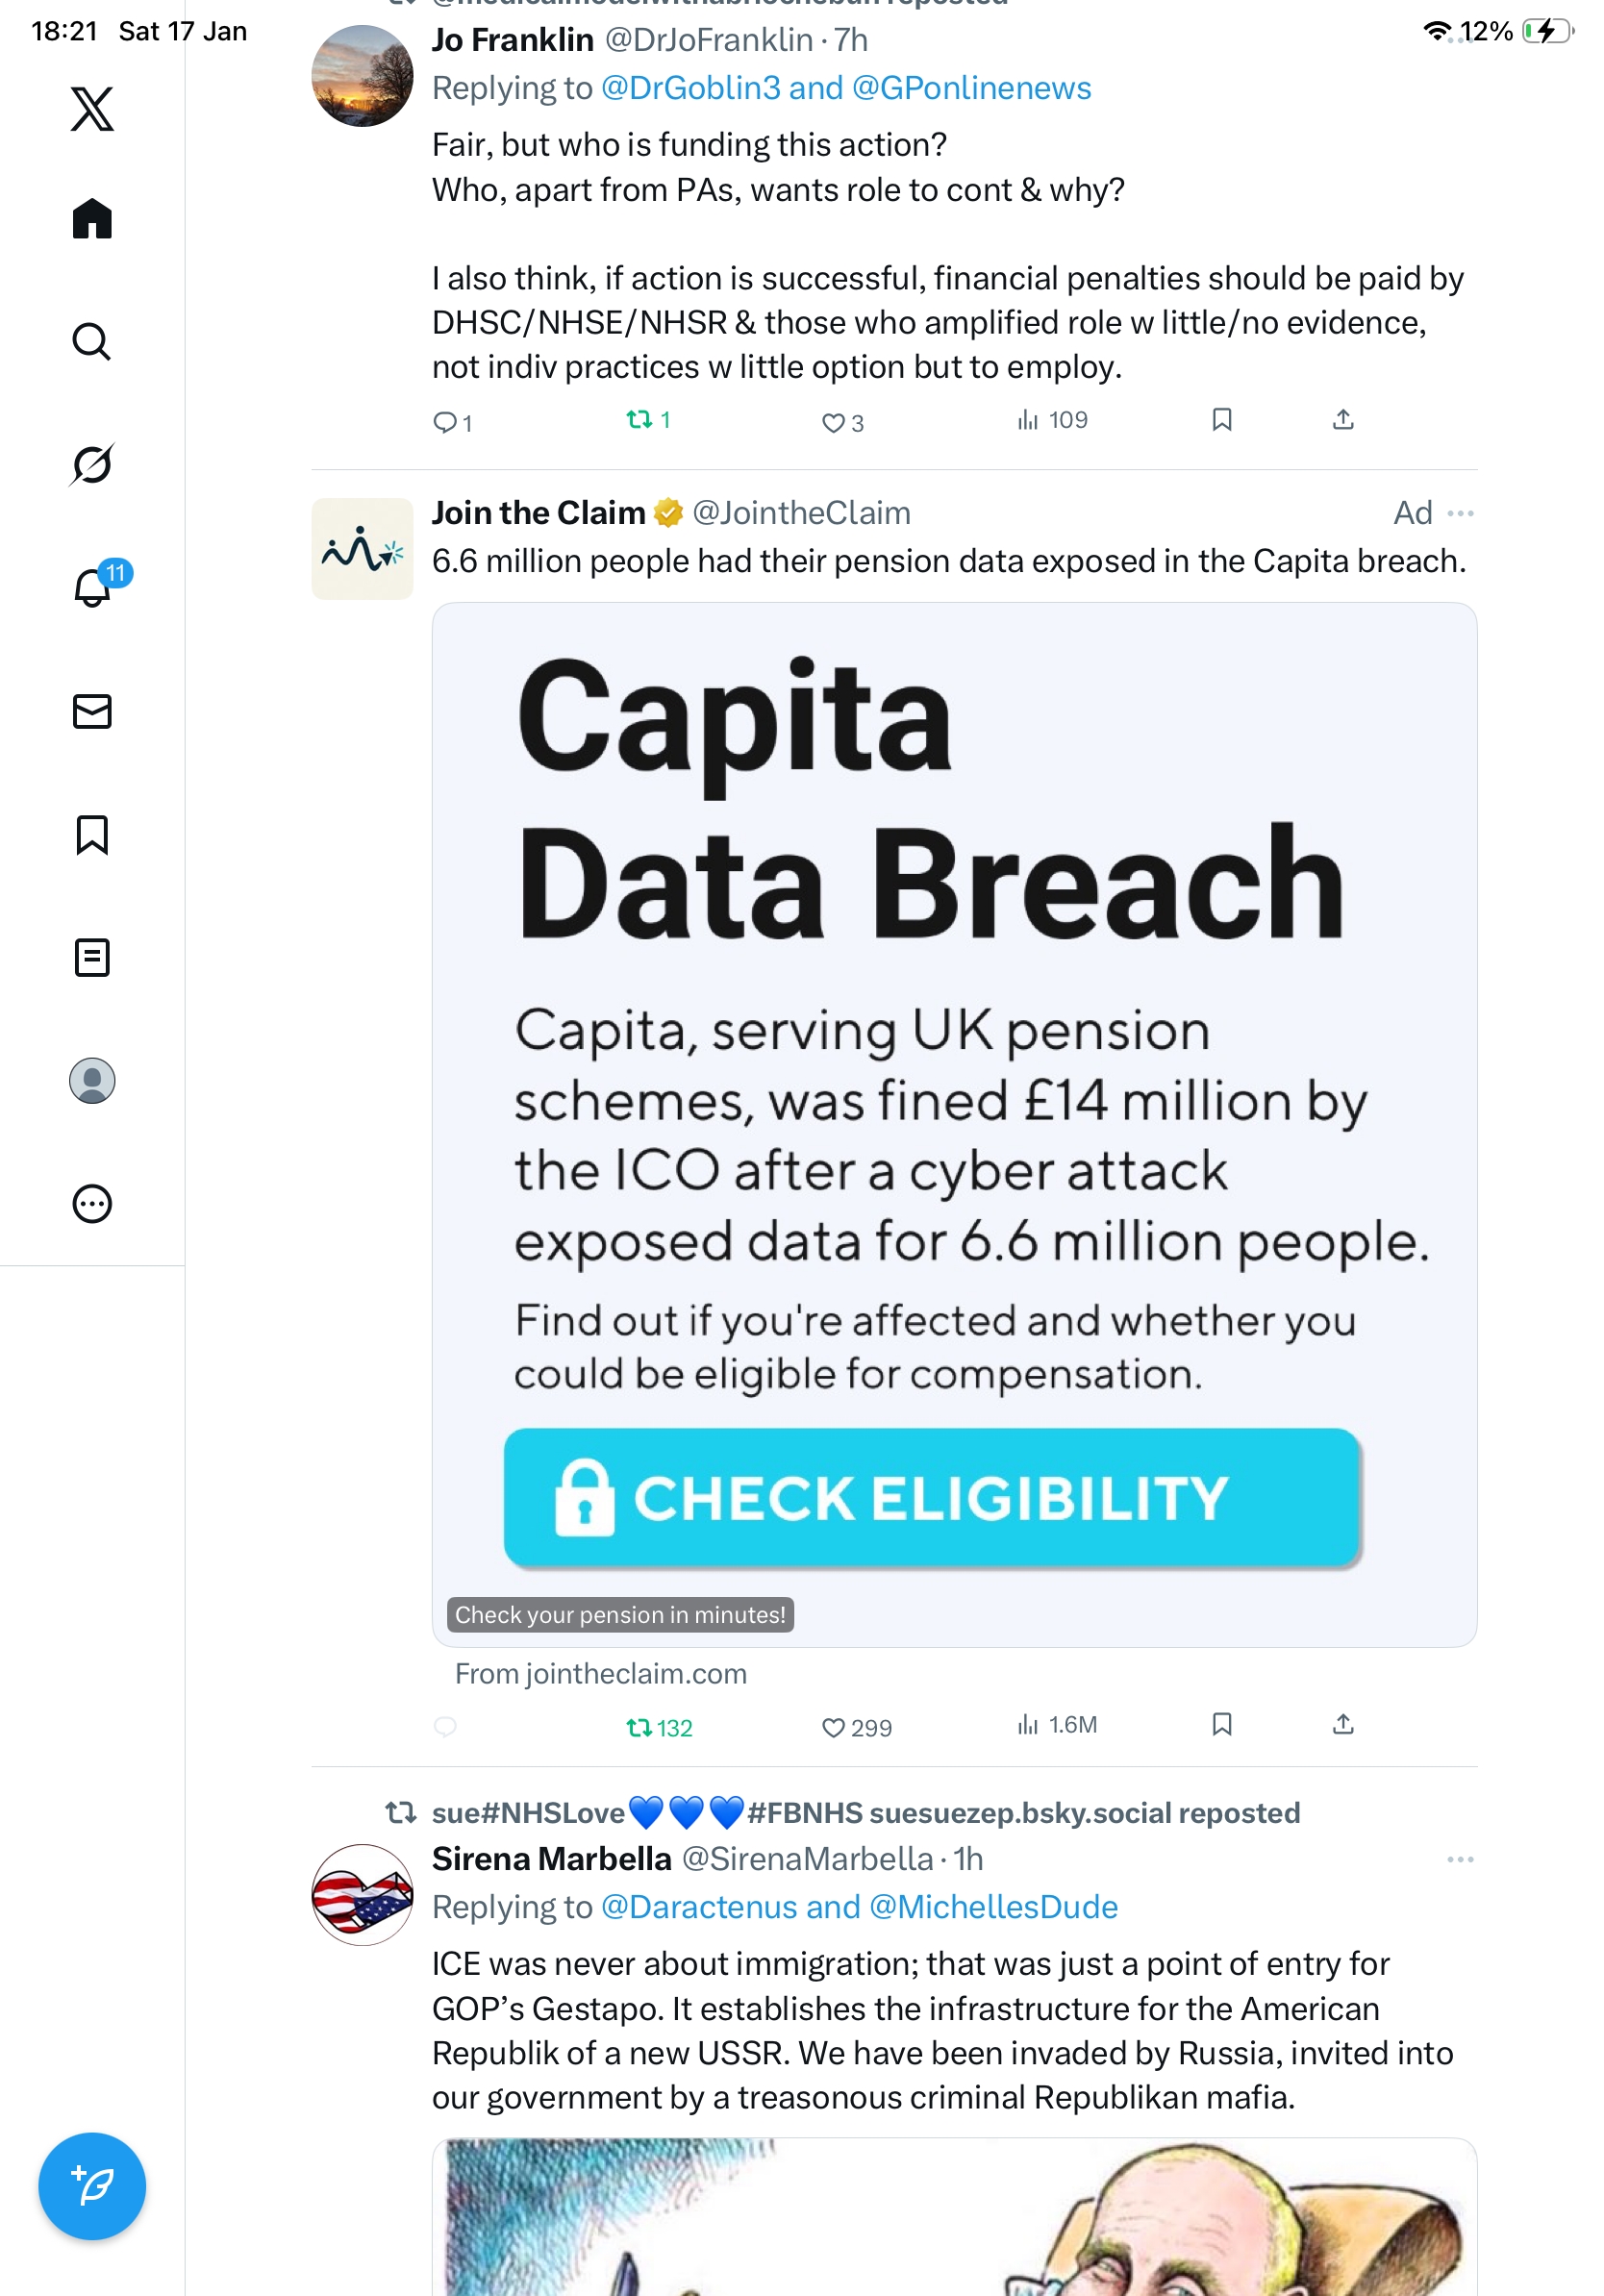
Task: Go to the Home feed icon
Action: 92,218
